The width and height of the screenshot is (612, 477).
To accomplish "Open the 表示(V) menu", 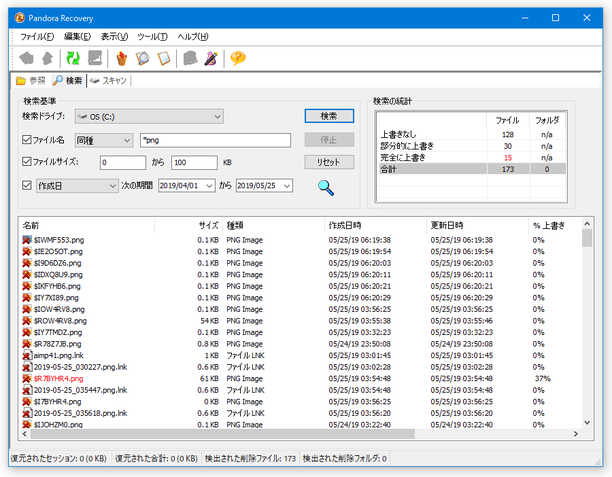I will click(114, 37).
